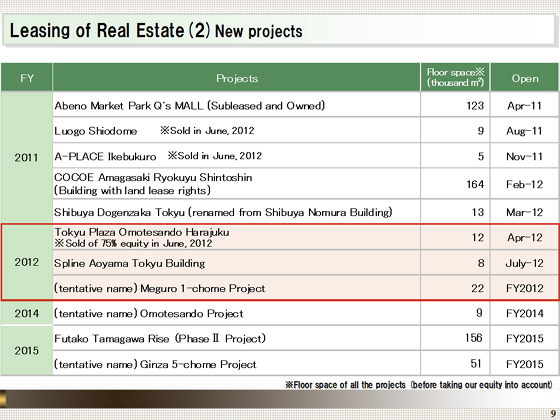The image size is (560, 420).
Task: Click 'A-PLACE Ikebukuro' project name
Action: 105,156
